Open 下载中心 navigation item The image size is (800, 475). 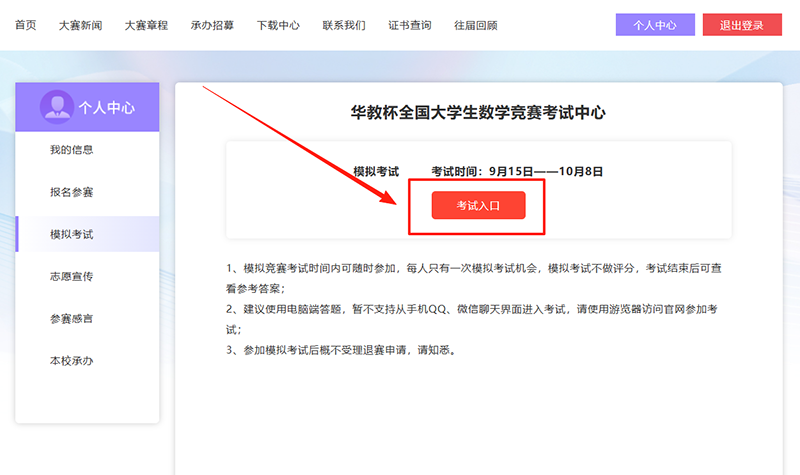(x=278, y=25)
